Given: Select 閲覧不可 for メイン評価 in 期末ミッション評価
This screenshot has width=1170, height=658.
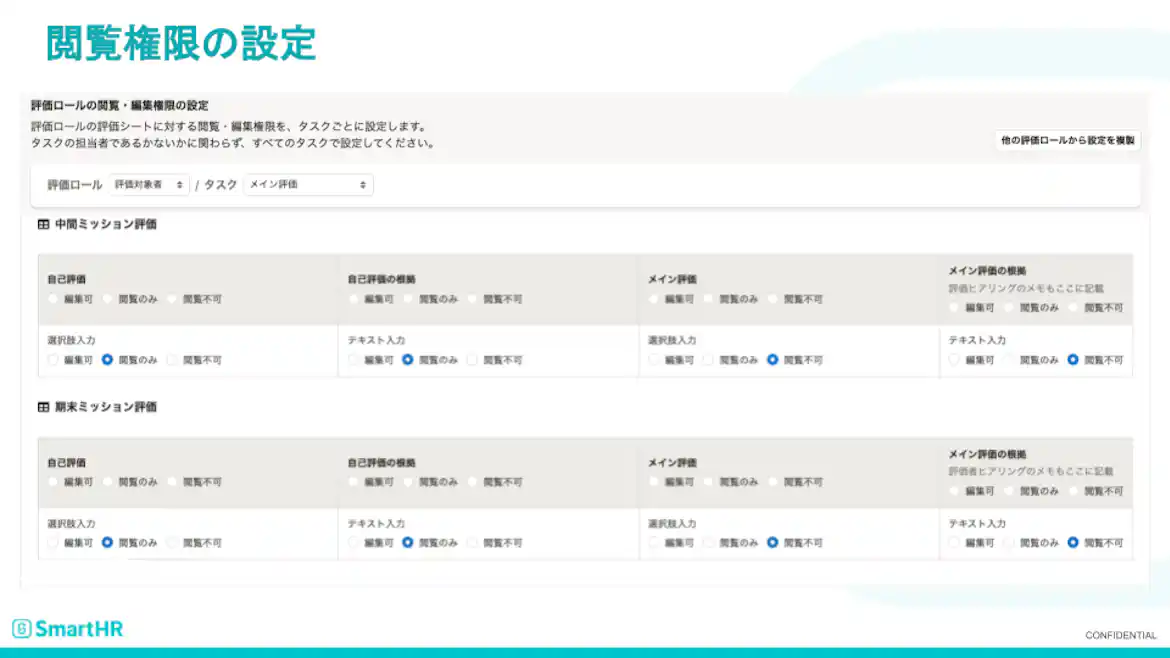Looking at the screenshot, I should [774, 481].
